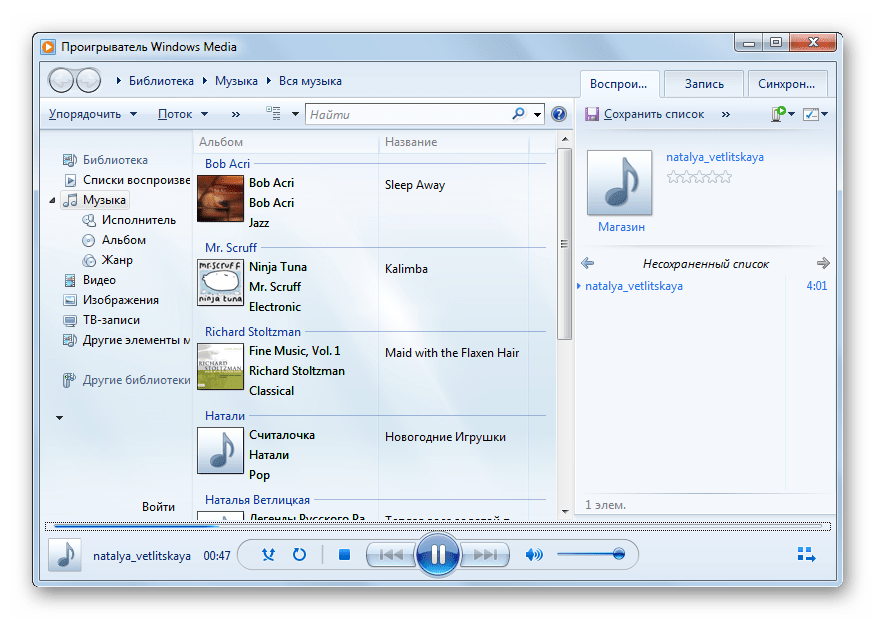Switch to Now Playing mode icon
The image size is (876, 620).
806,555
